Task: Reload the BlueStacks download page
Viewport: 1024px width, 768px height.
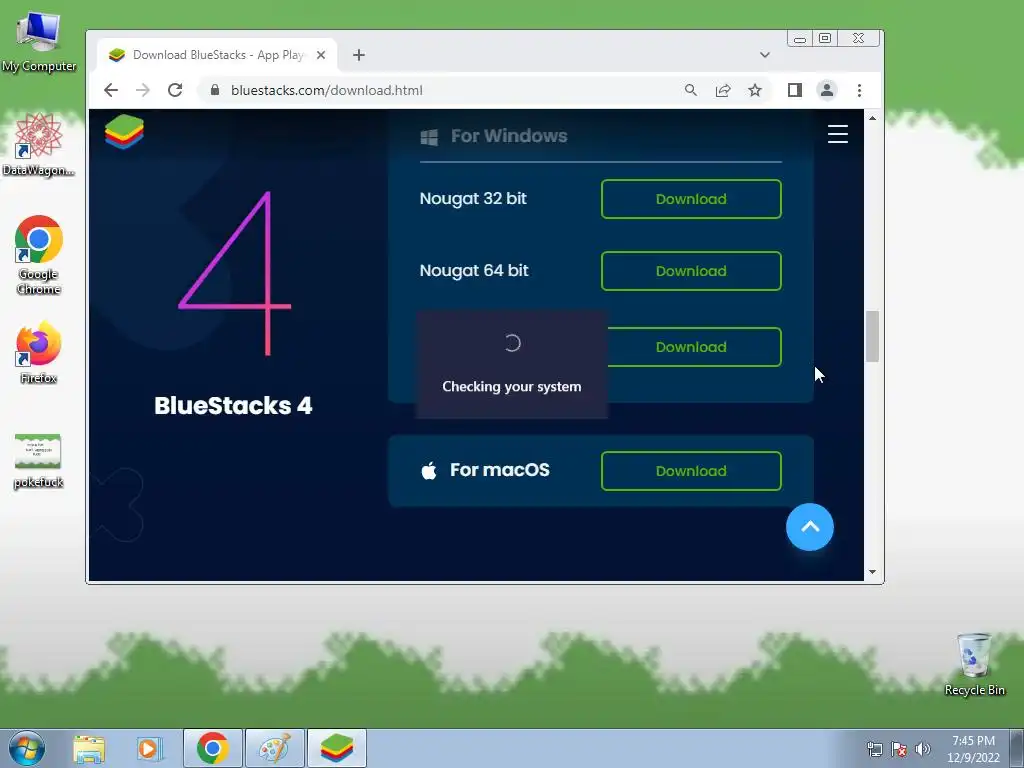Action: pyautogui.click(x=175, y=90)
